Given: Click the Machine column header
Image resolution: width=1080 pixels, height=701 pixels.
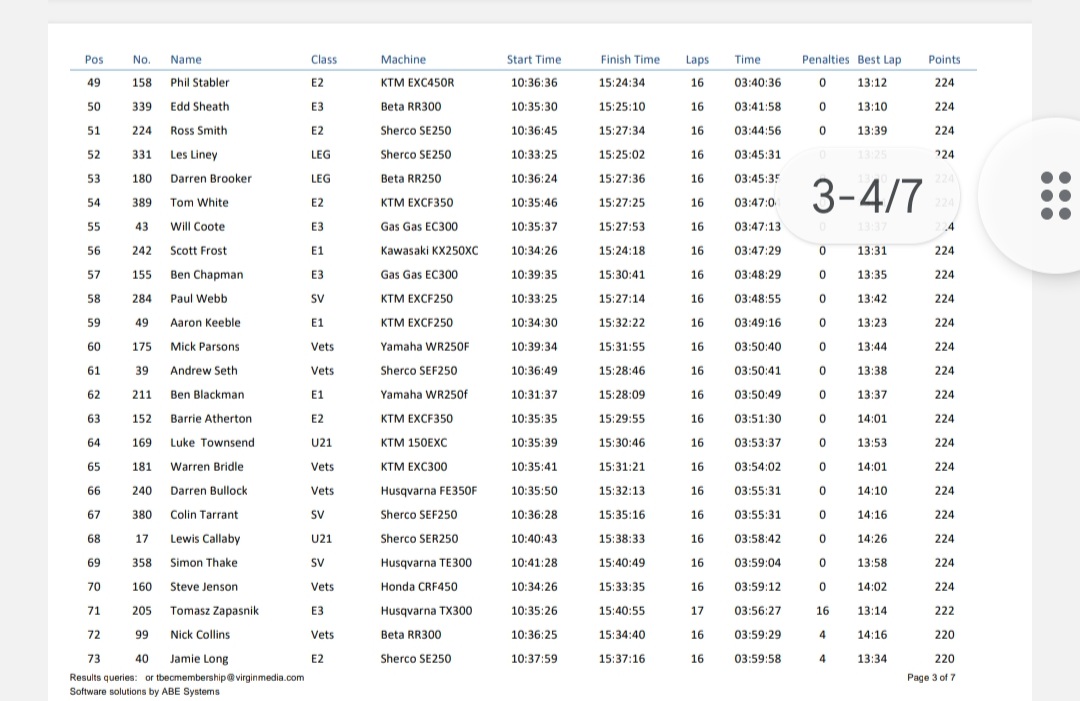Looking at the screenshot, I should (403, 59).
